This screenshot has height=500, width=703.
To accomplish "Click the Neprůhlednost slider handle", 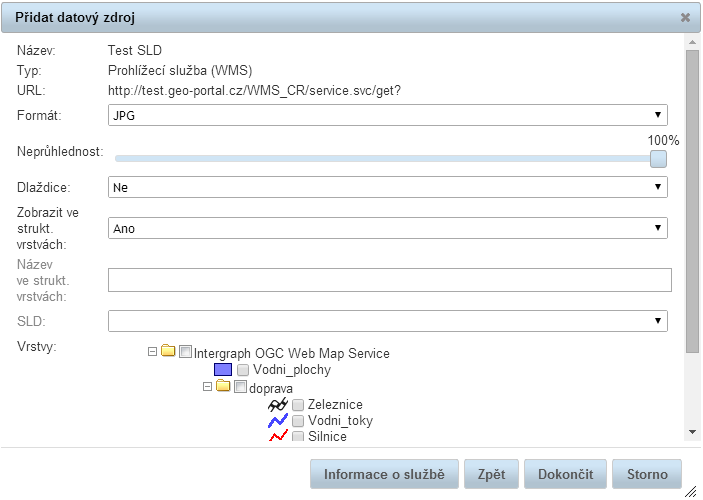I will [658, 158].
